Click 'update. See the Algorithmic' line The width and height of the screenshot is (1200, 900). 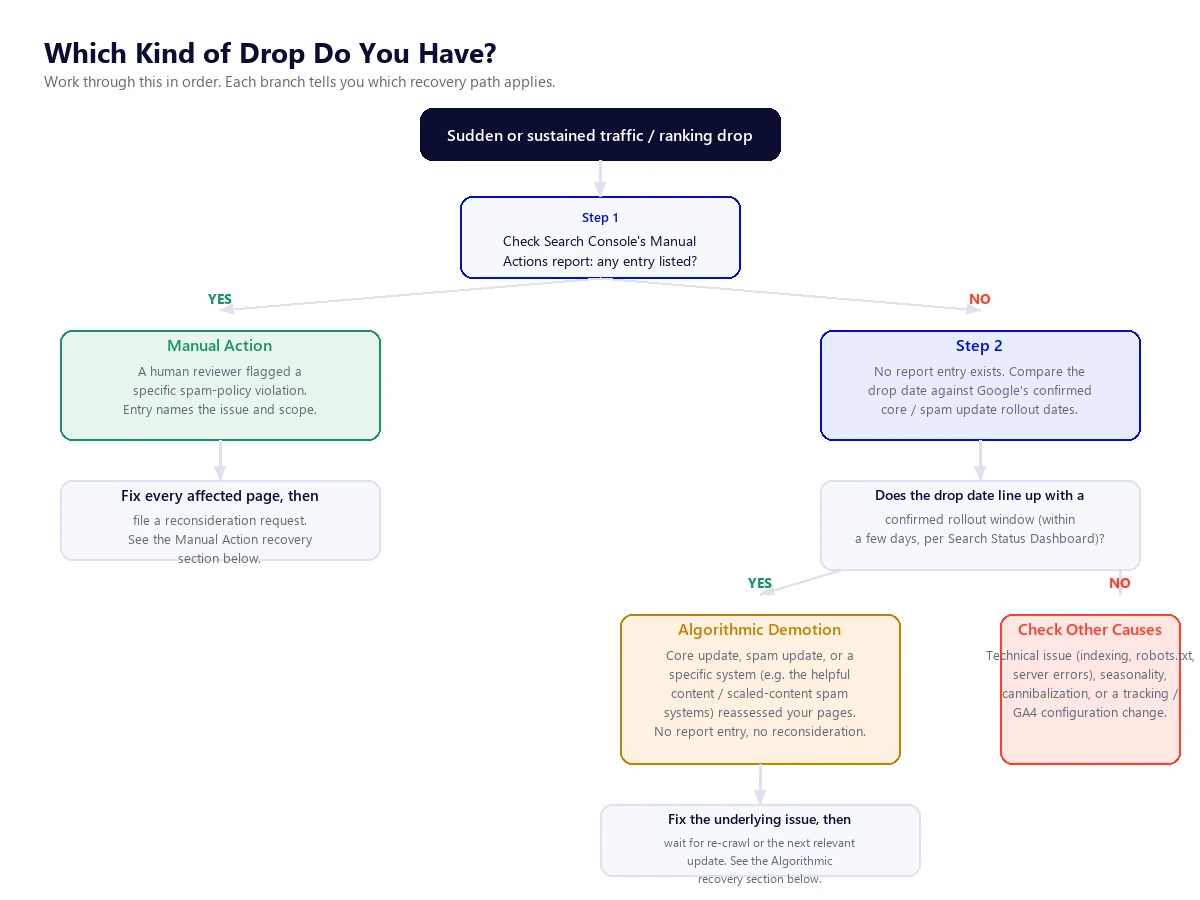760,861
